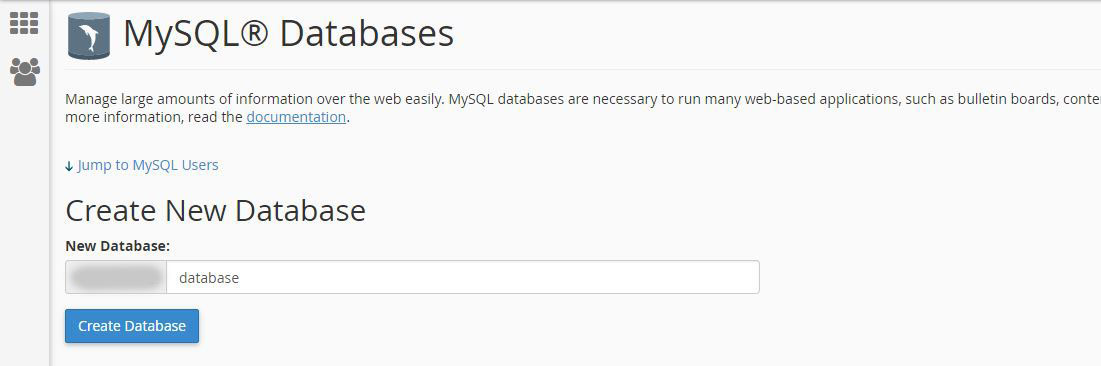Image resolution: width=1101 pixels, height=366 pixels.
Task: Click the blurred username prefix box
Action: point(116,277)
